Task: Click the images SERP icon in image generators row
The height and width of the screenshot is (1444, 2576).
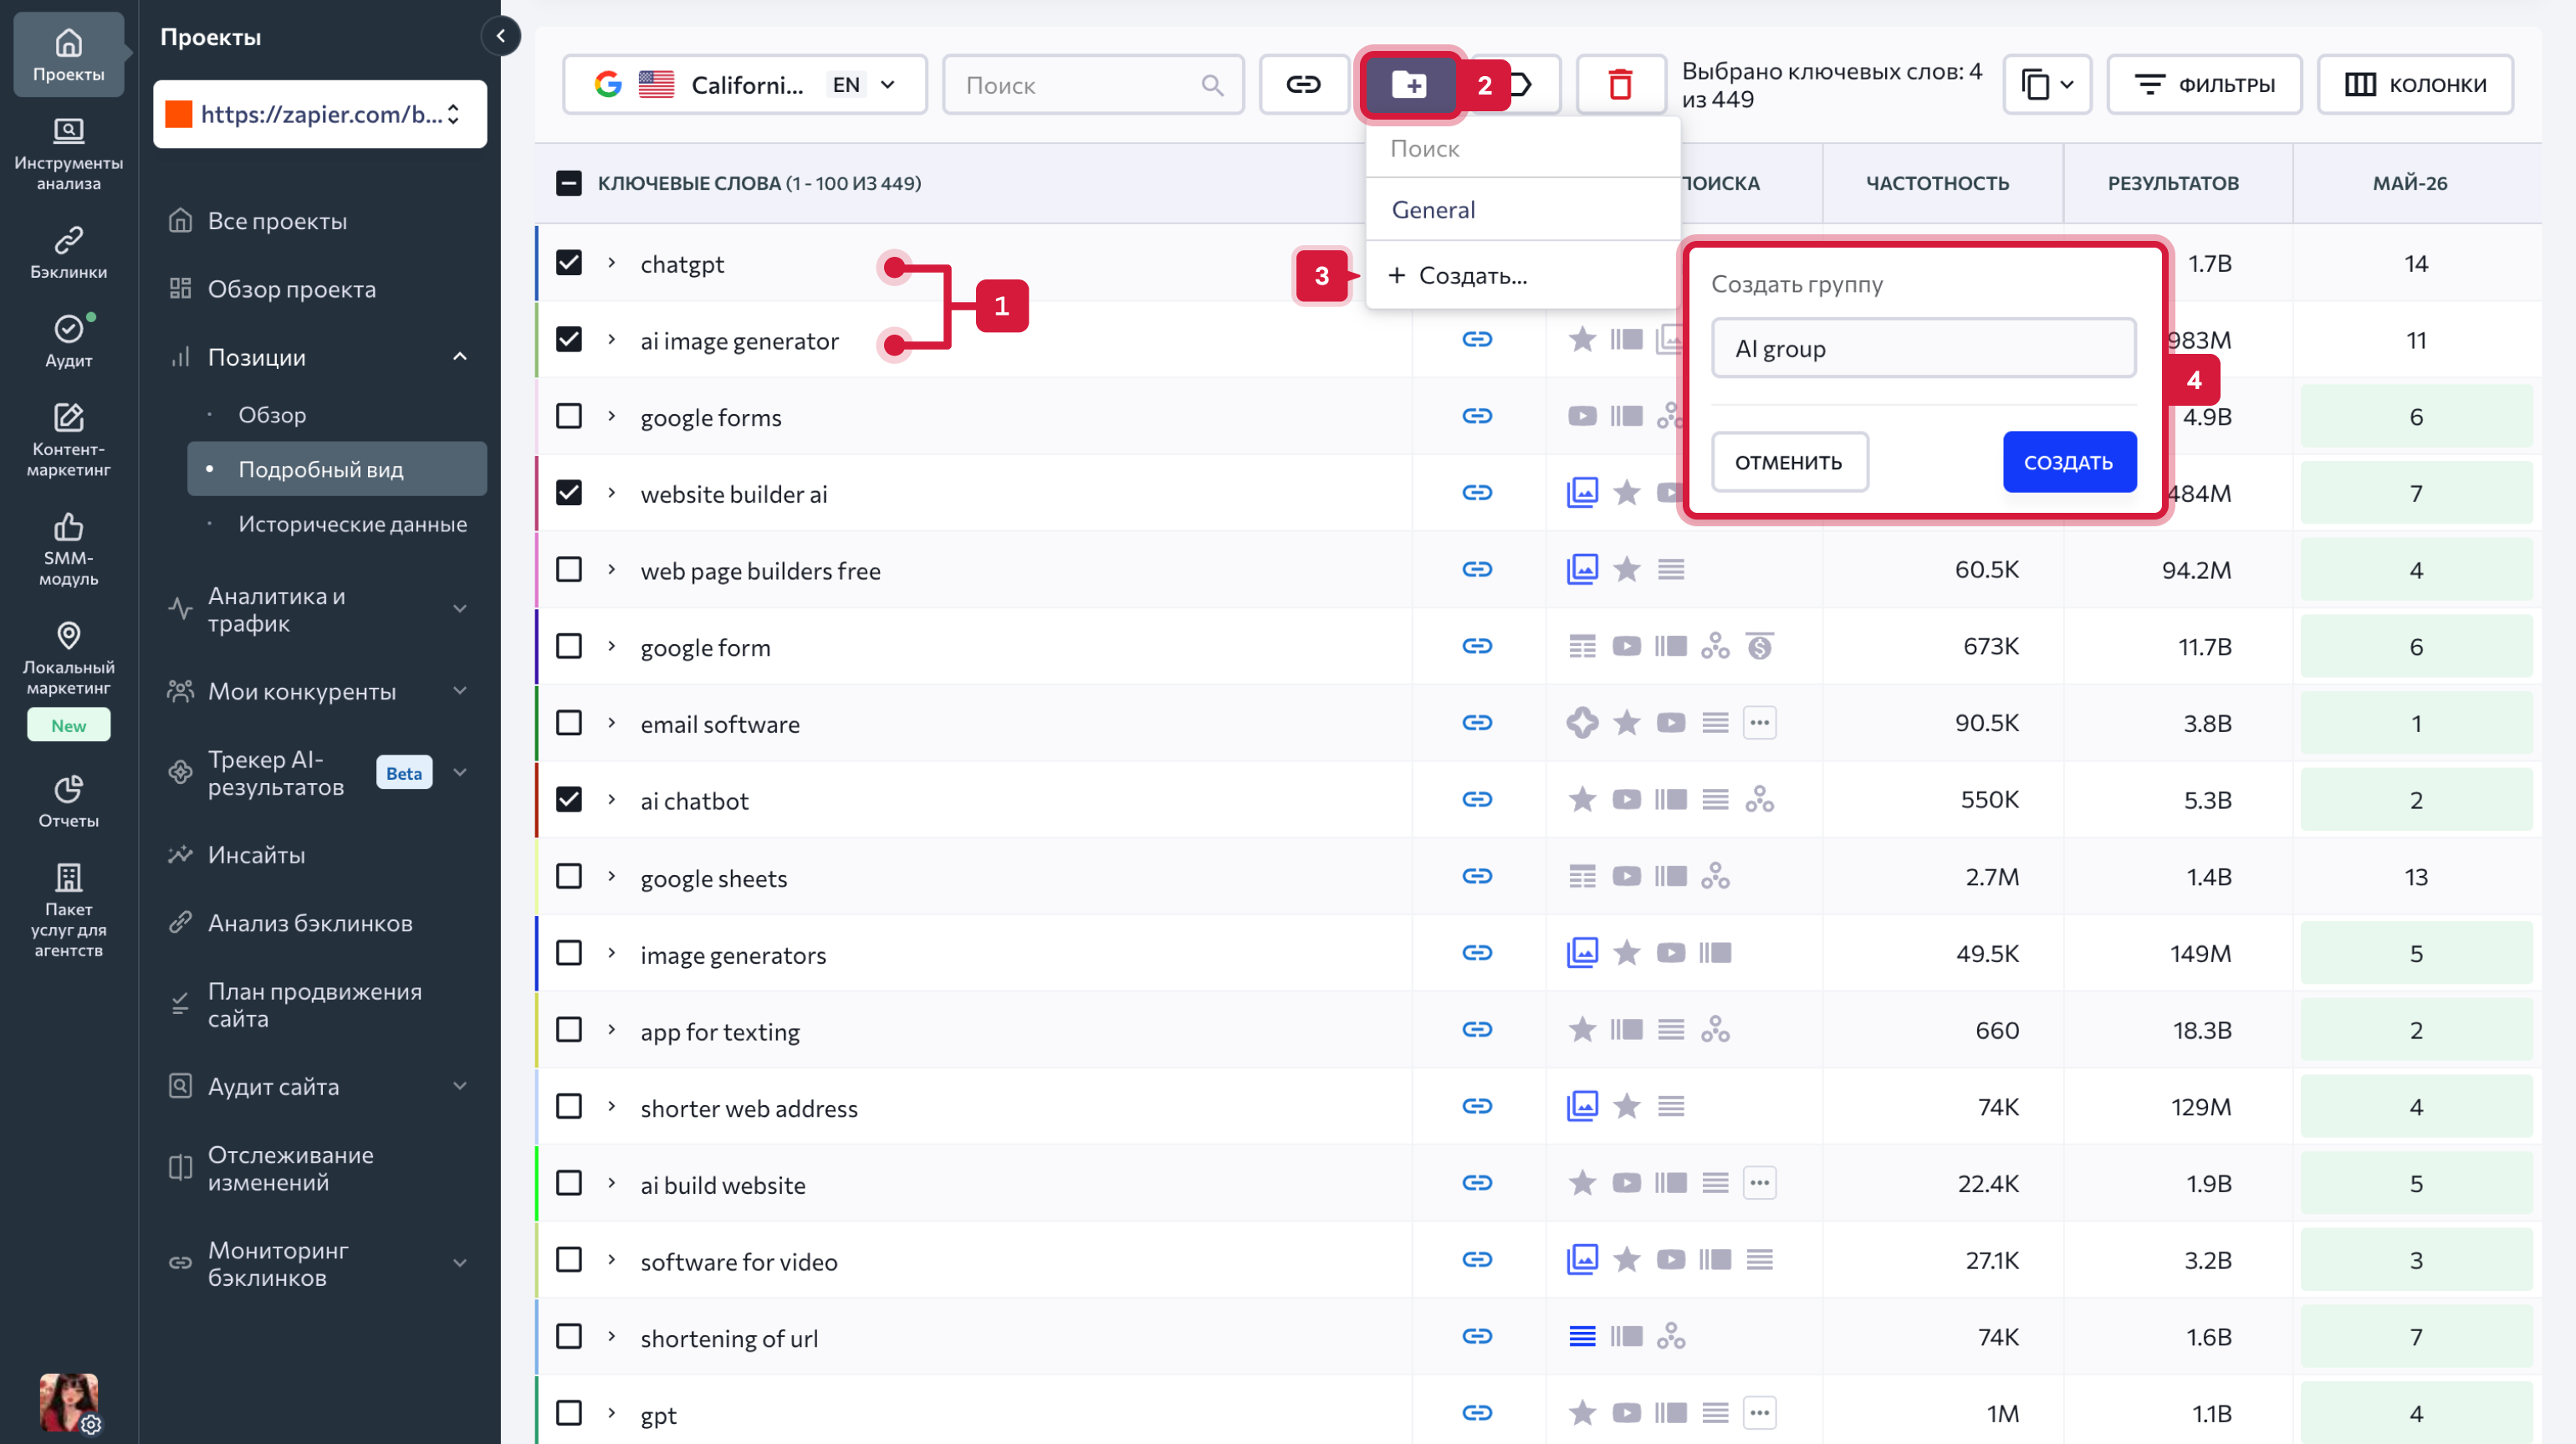Action: (x=1582, y=952)
